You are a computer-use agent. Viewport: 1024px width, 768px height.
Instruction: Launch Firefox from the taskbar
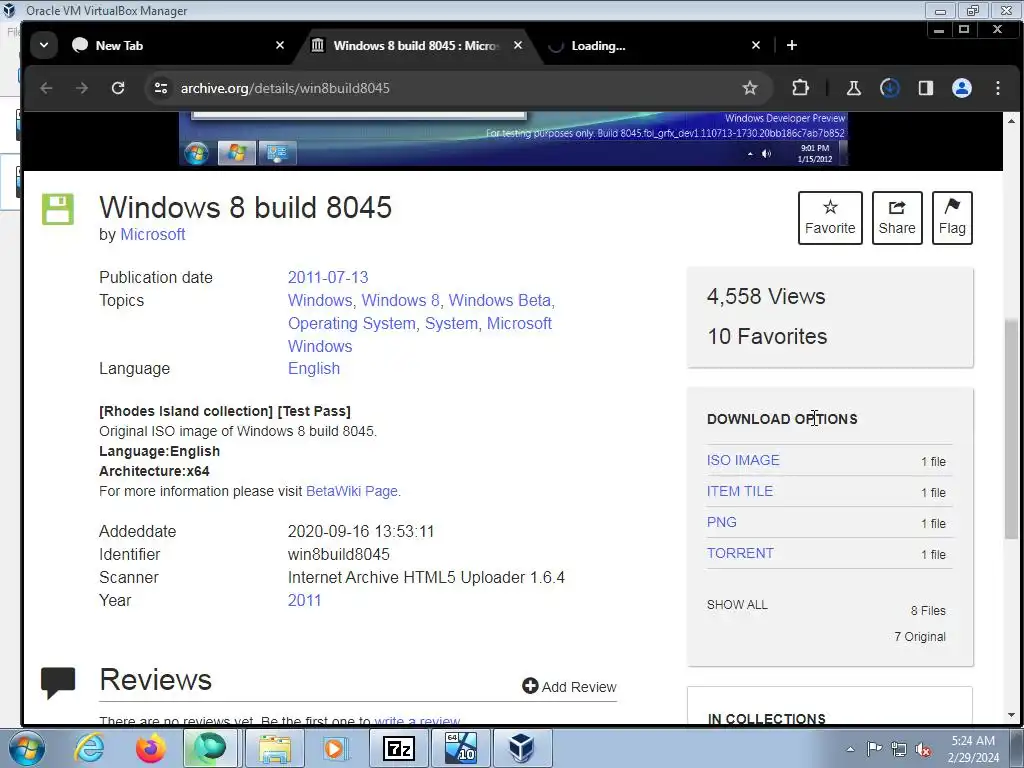click(150, 748)
